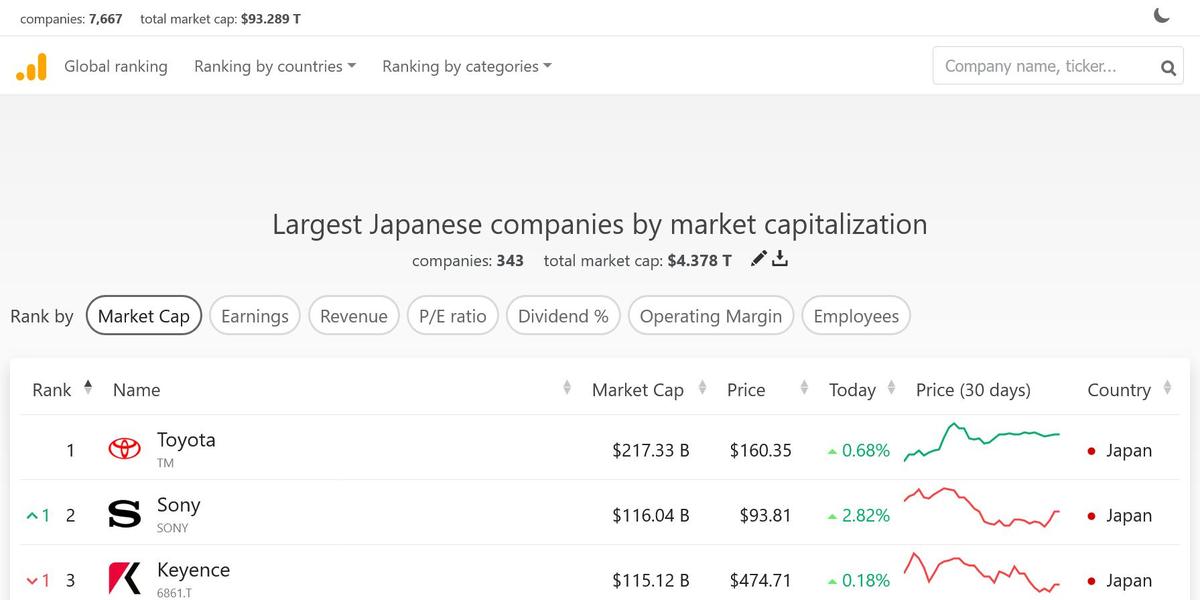Click the Toyota company logo
Image resolution: width=1200 pixels, height=600 pixels.
click(x=123, y=450)
